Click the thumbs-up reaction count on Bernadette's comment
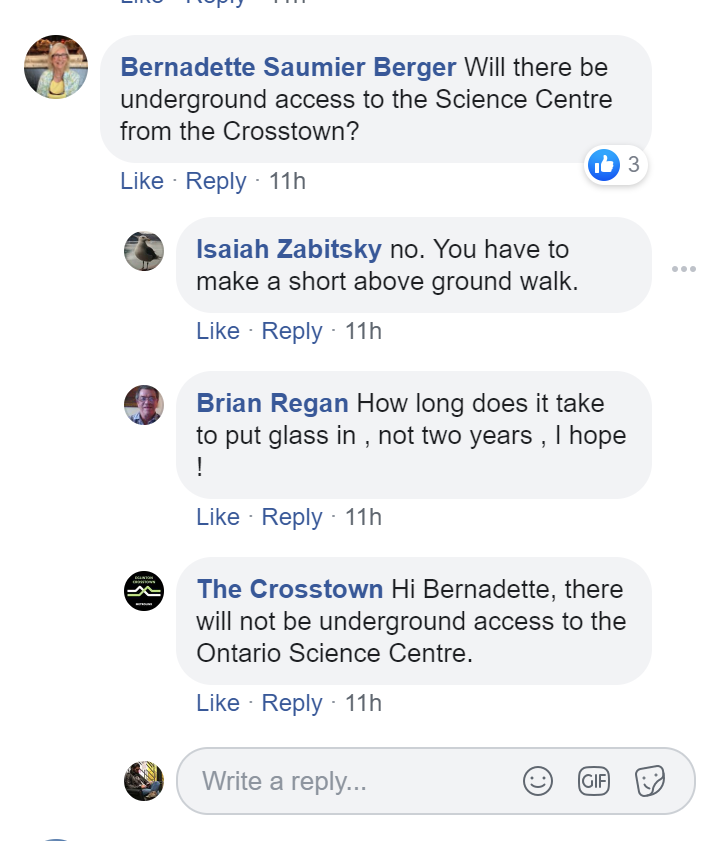Viewport: 702px width, 841px height. (x=617, y=165)
